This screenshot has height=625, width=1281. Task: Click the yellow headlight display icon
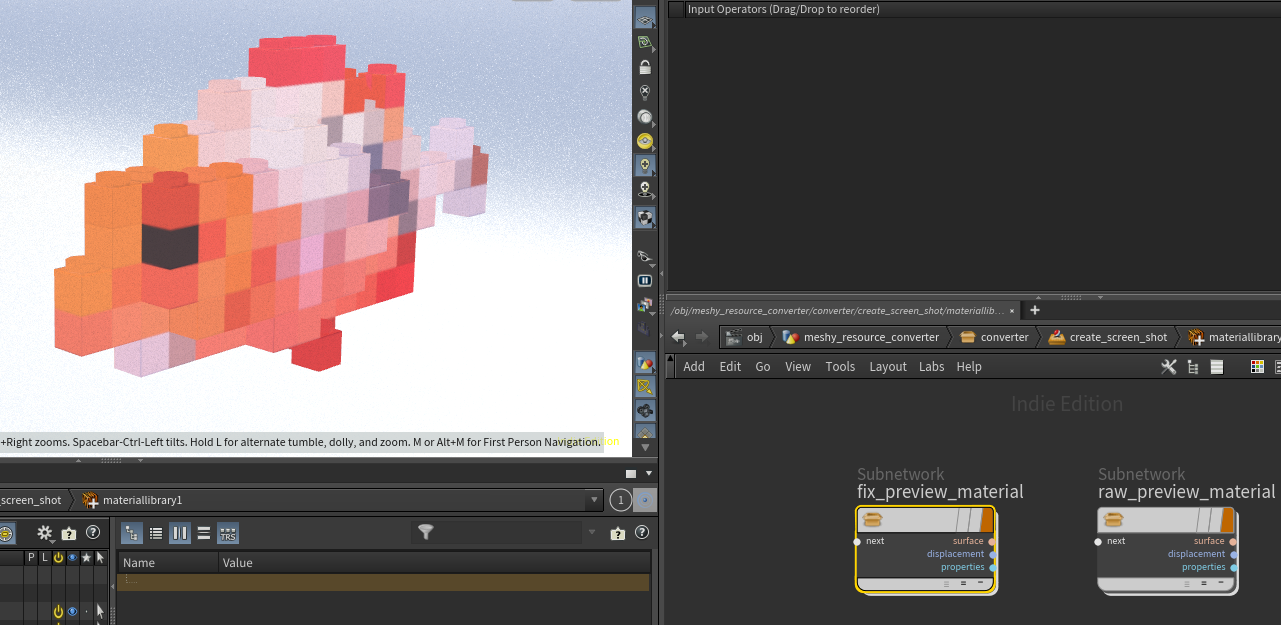pos(645,141)
